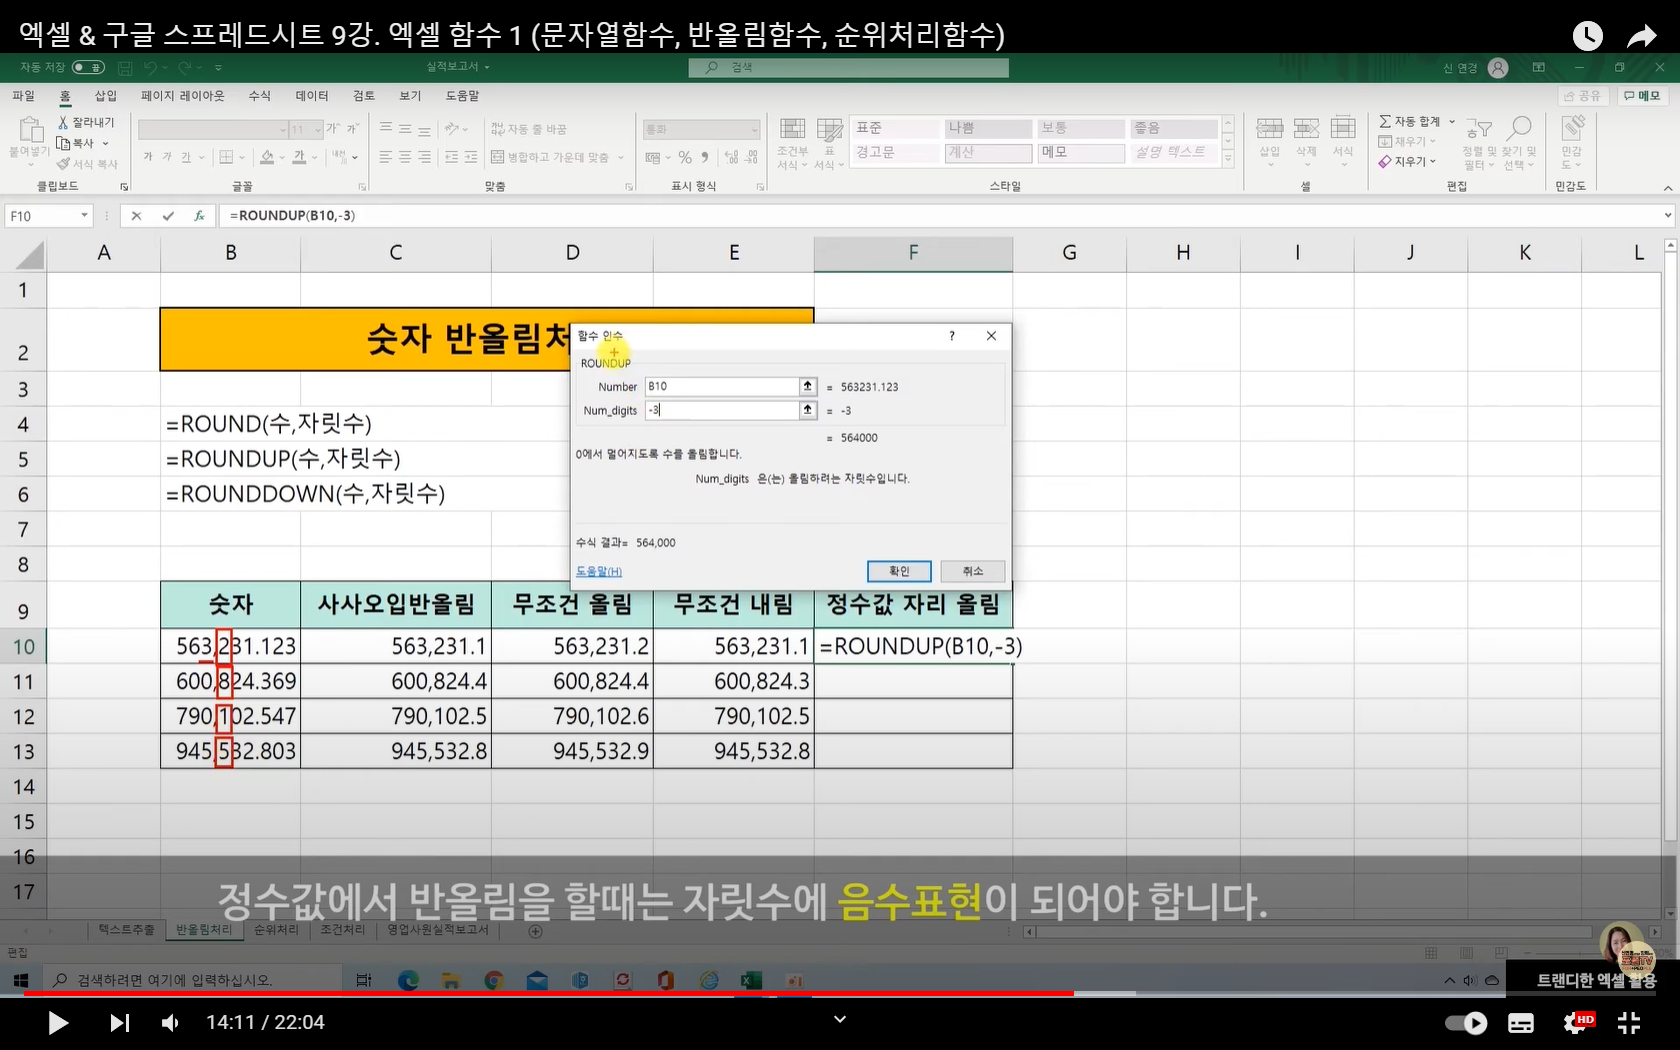Seek on the red video progress bar
1680x1050 pixels.
tap(548, 993)
